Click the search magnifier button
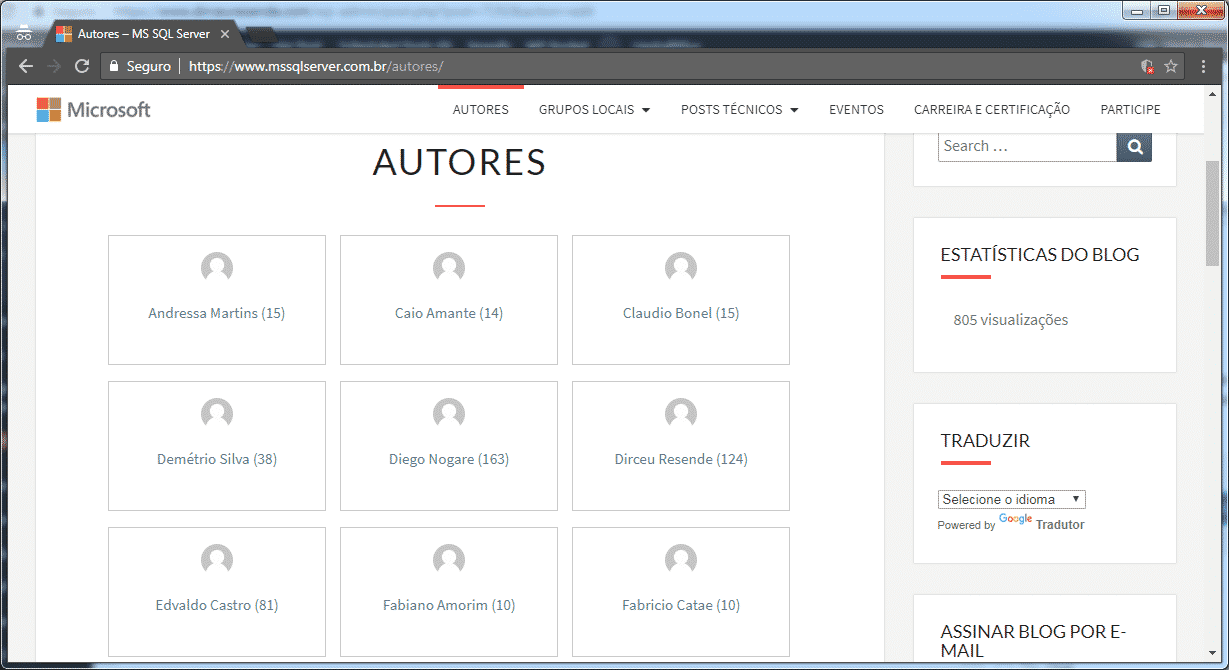 (1134, 146)
